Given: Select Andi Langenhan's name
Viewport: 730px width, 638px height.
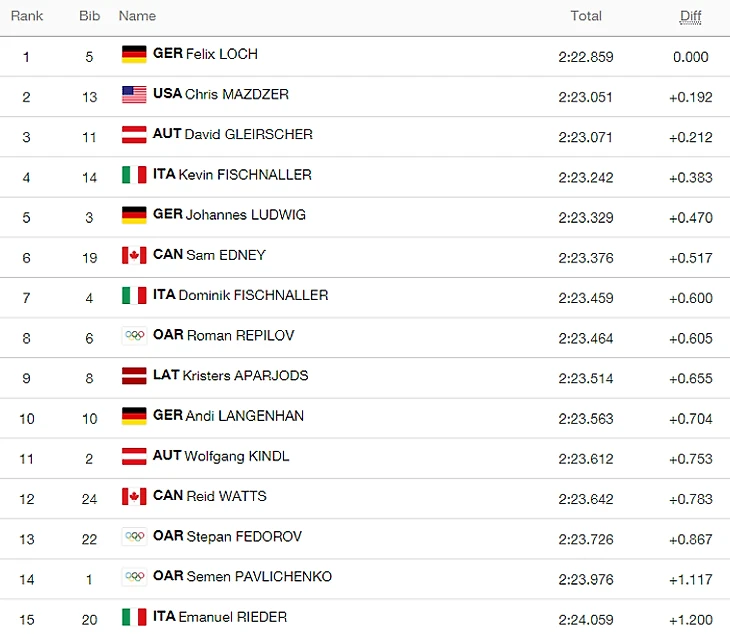Looking at the screenshot, I should [x=245, y=416].
